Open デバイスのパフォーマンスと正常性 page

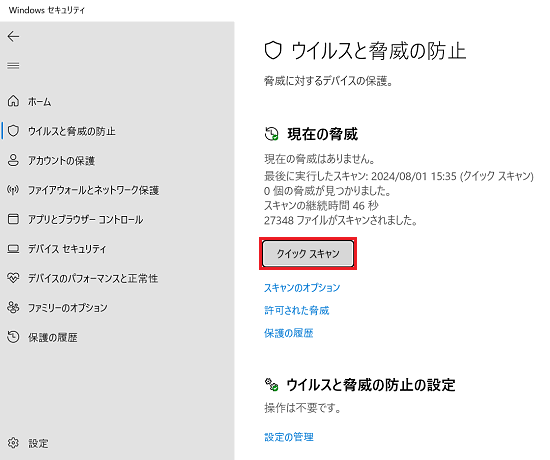click(93, 278)
